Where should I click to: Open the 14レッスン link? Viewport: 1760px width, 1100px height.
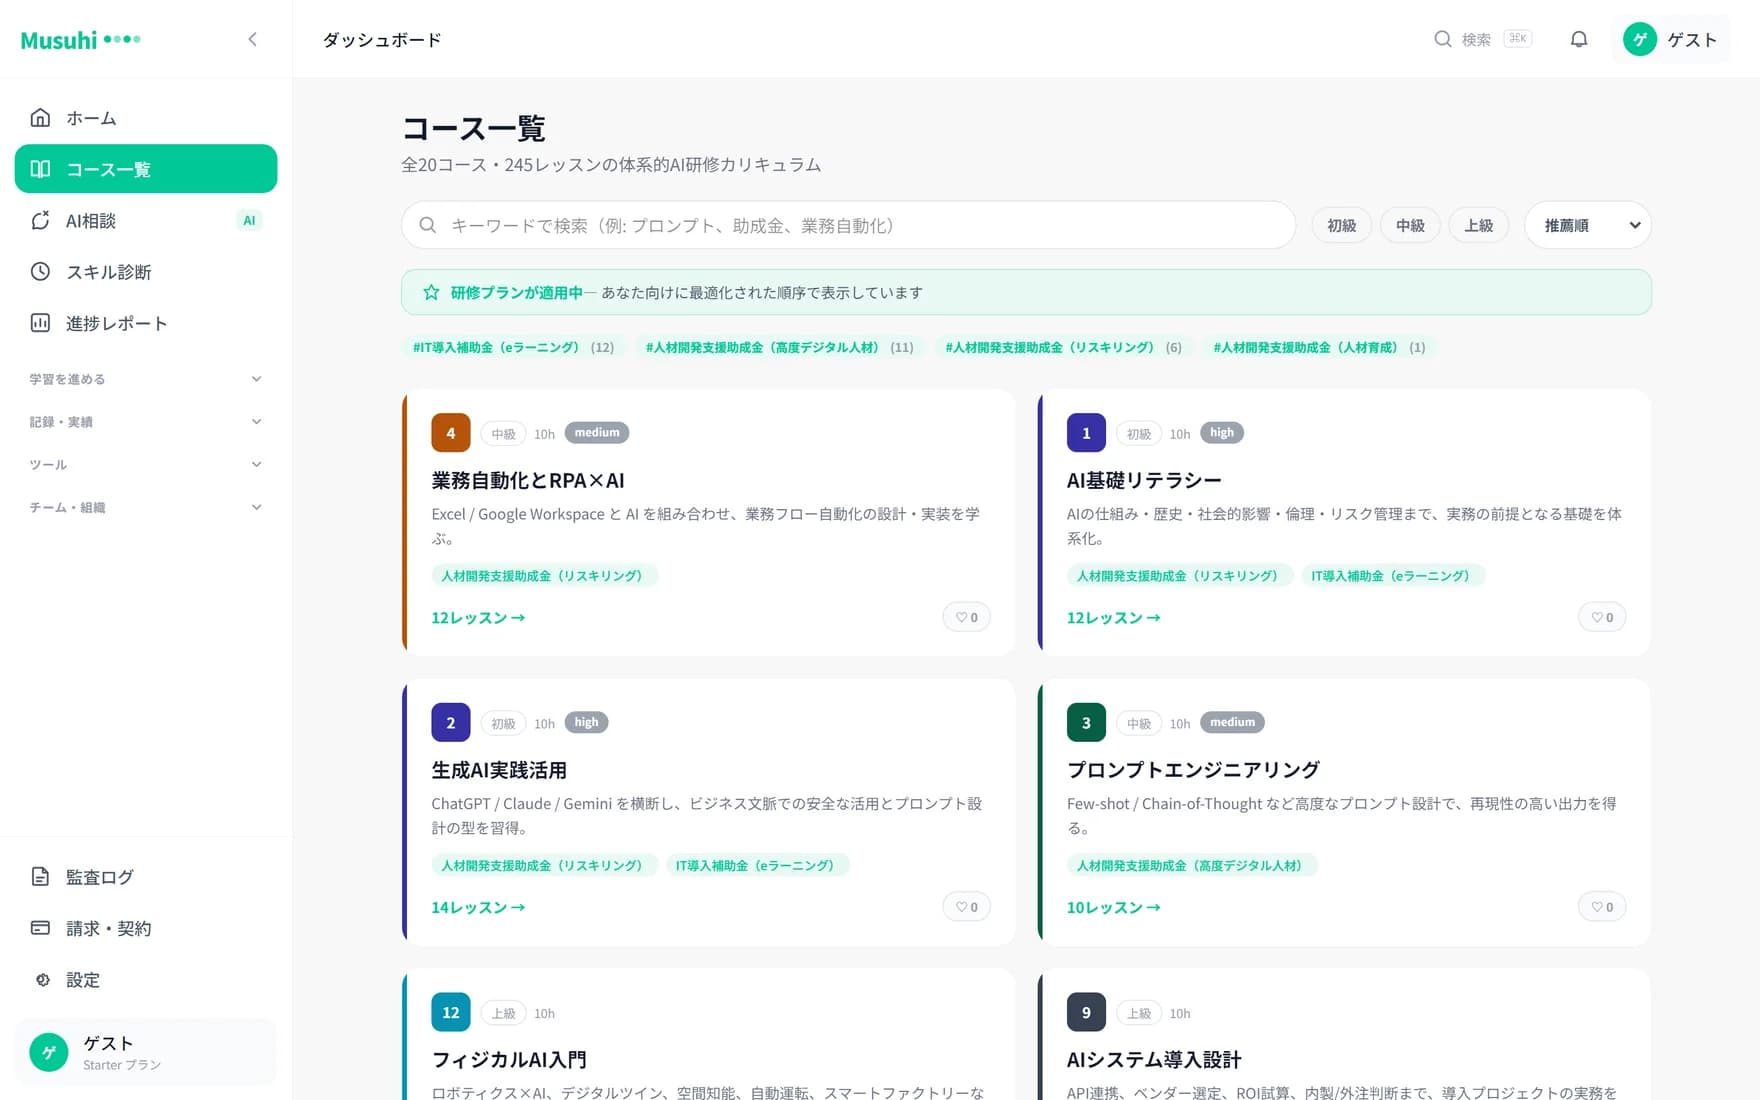coord(478,907)
